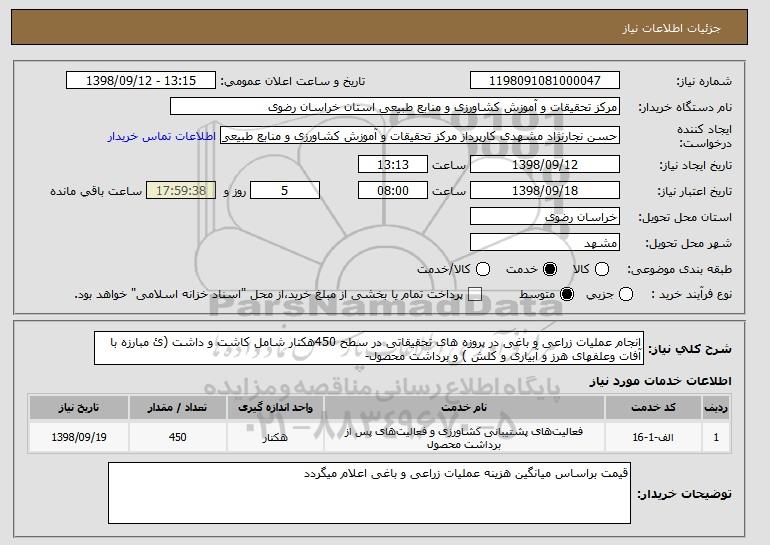Image resolution: width=770 pixels, height=545 pixels.
Task: Click the نام خدمت column header
Action: [464, 408]
